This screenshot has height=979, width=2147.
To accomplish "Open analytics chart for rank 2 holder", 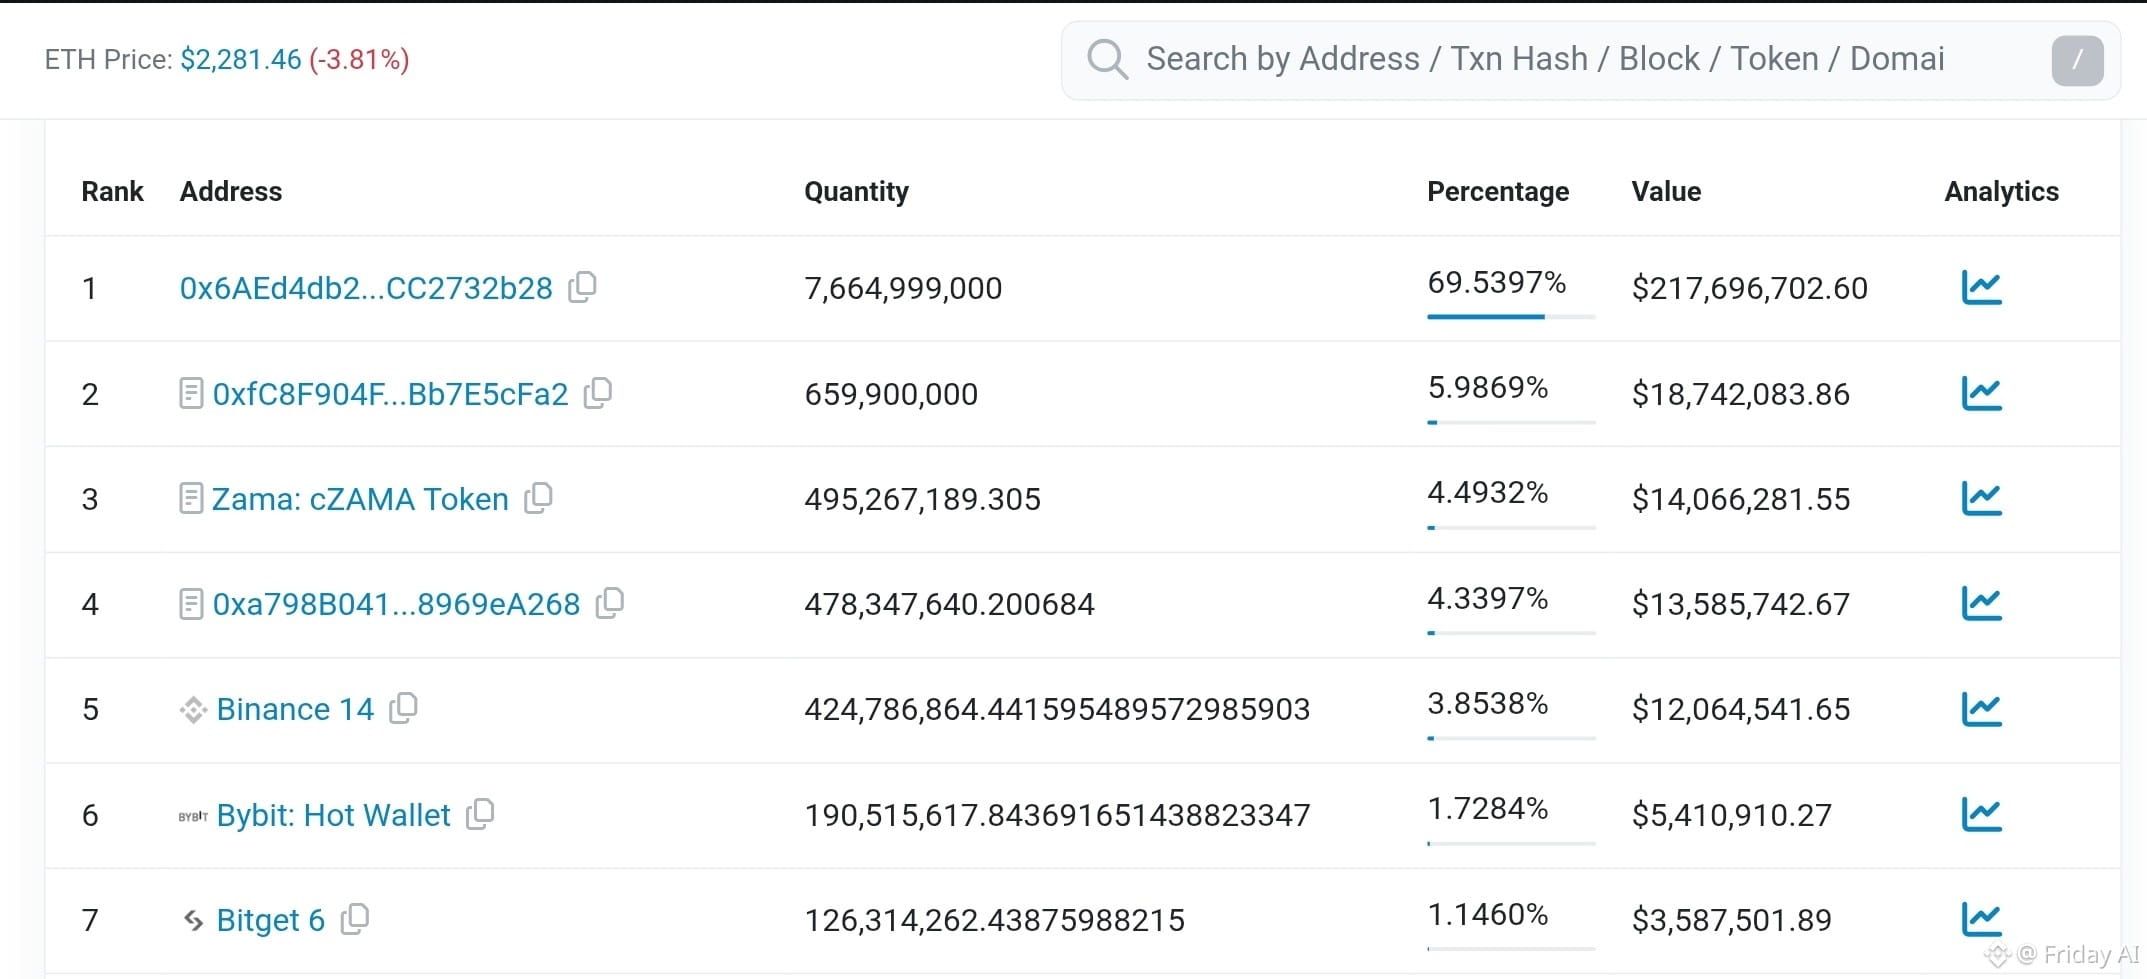I will click(1981, 393).
